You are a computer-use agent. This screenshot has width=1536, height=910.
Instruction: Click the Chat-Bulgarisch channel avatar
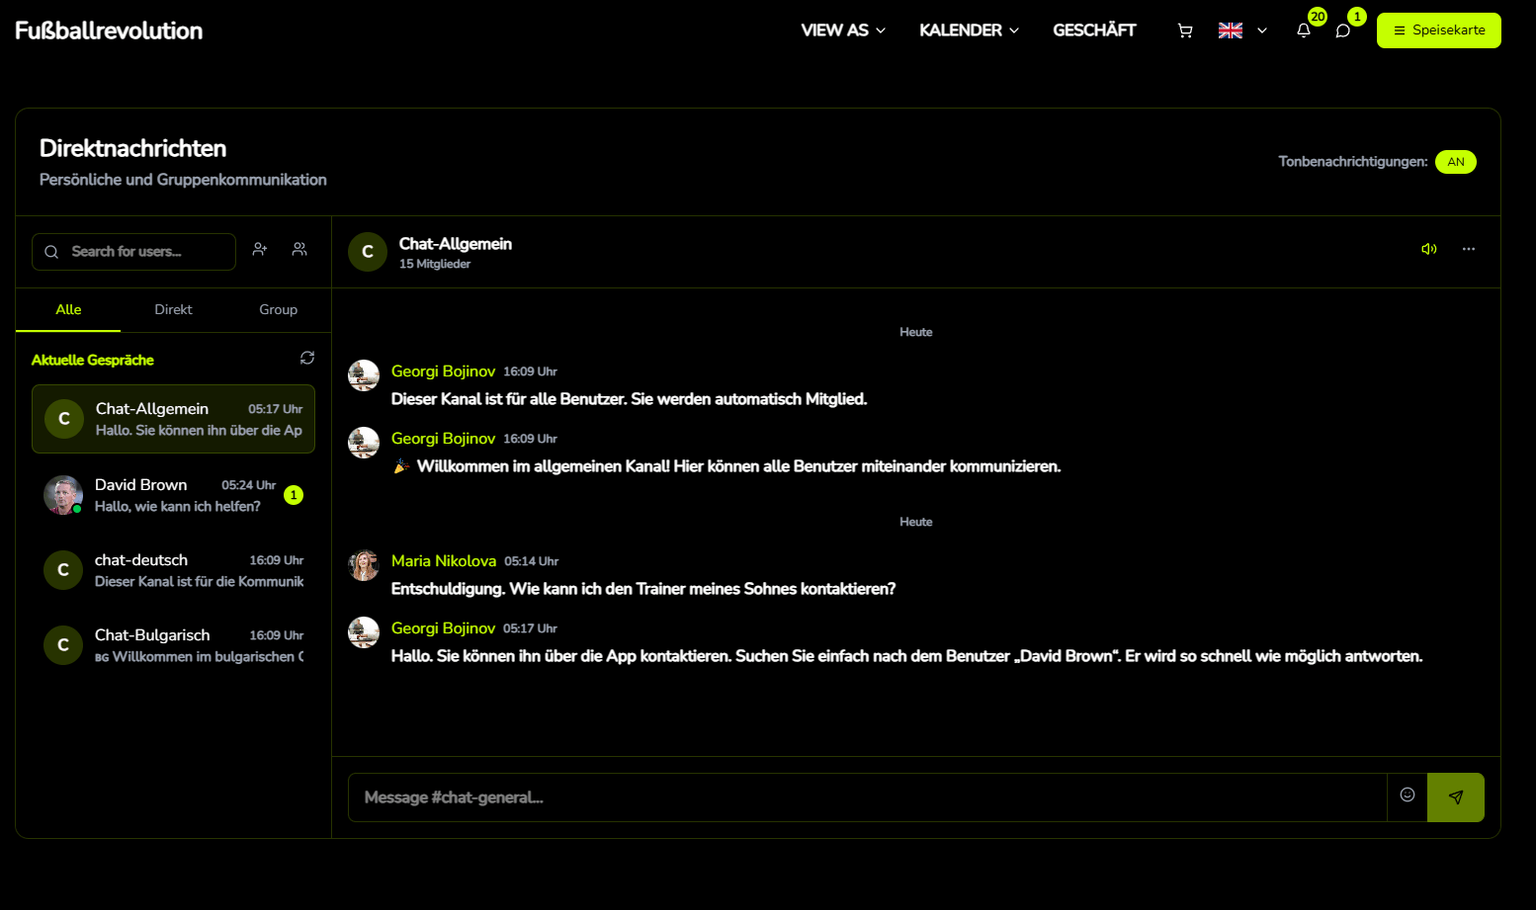[63, 645]
